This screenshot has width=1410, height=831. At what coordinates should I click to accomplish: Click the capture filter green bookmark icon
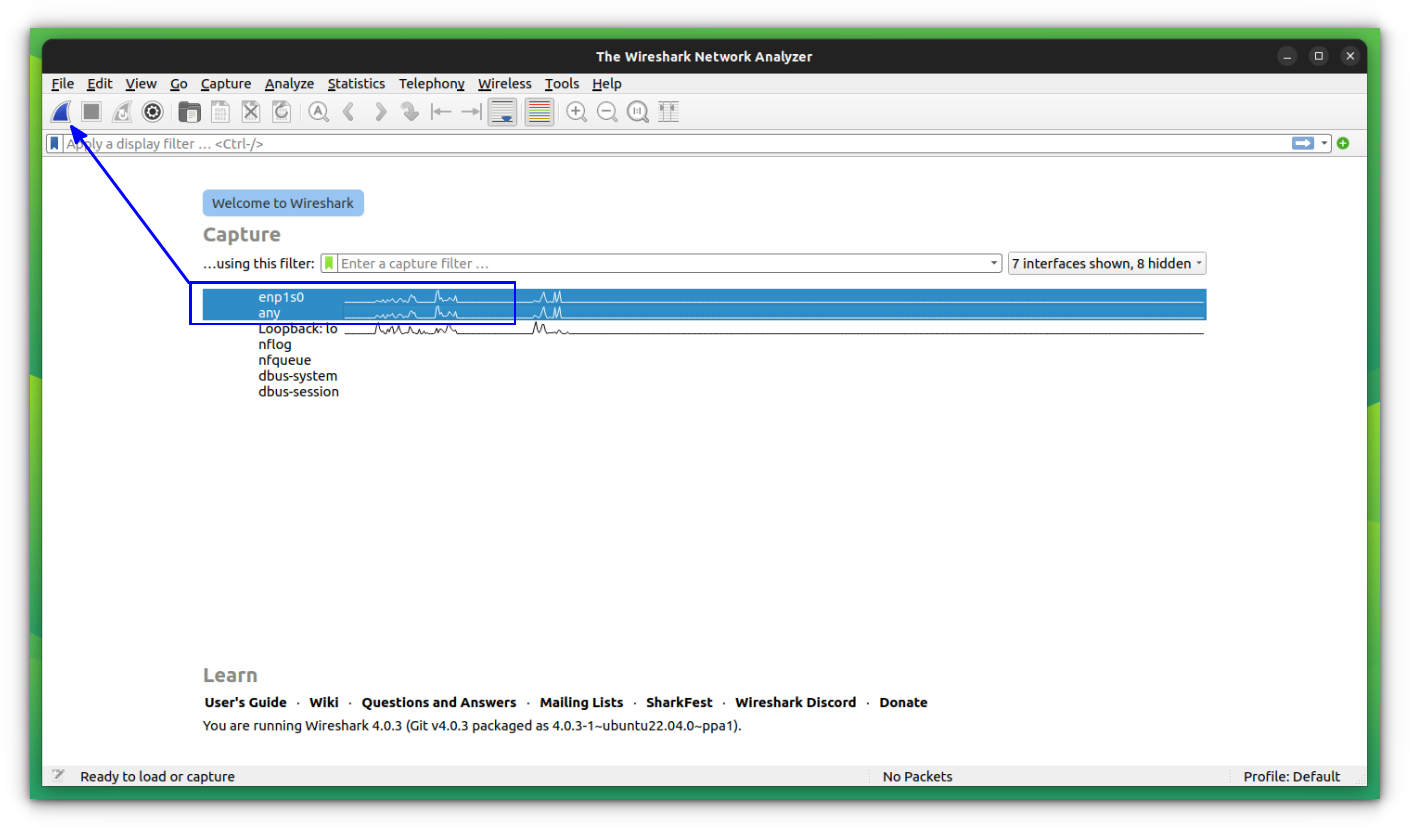point(329,264)
